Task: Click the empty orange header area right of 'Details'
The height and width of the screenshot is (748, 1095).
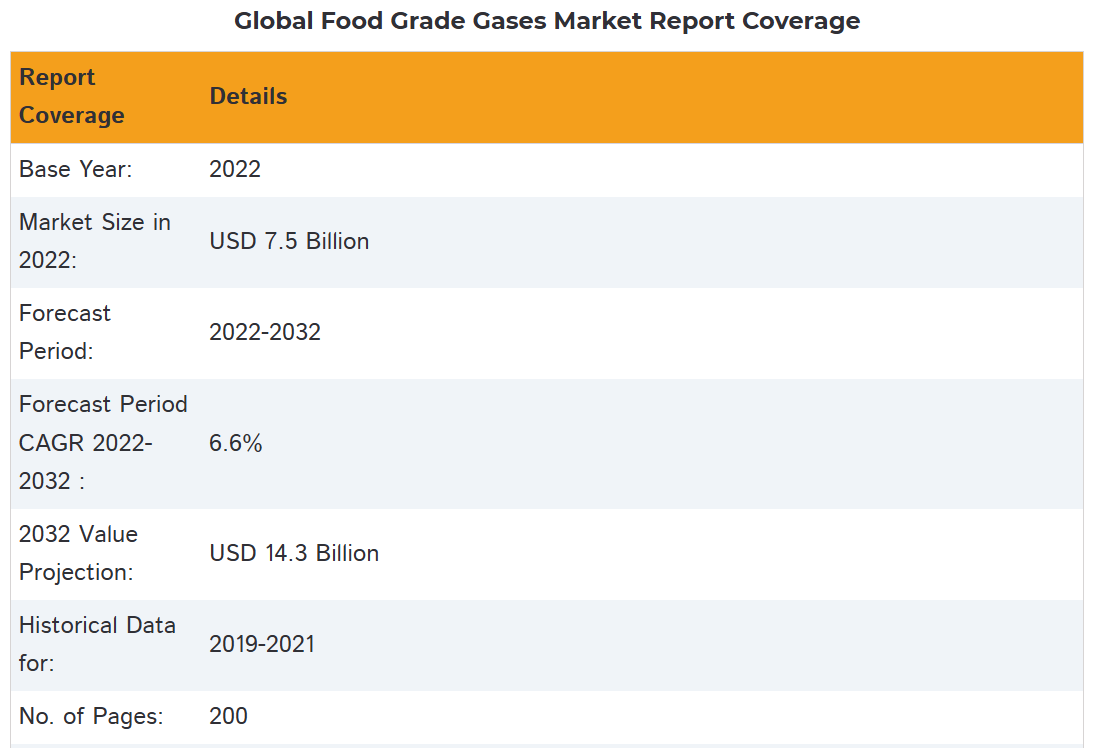Action: tap(680, 97)
